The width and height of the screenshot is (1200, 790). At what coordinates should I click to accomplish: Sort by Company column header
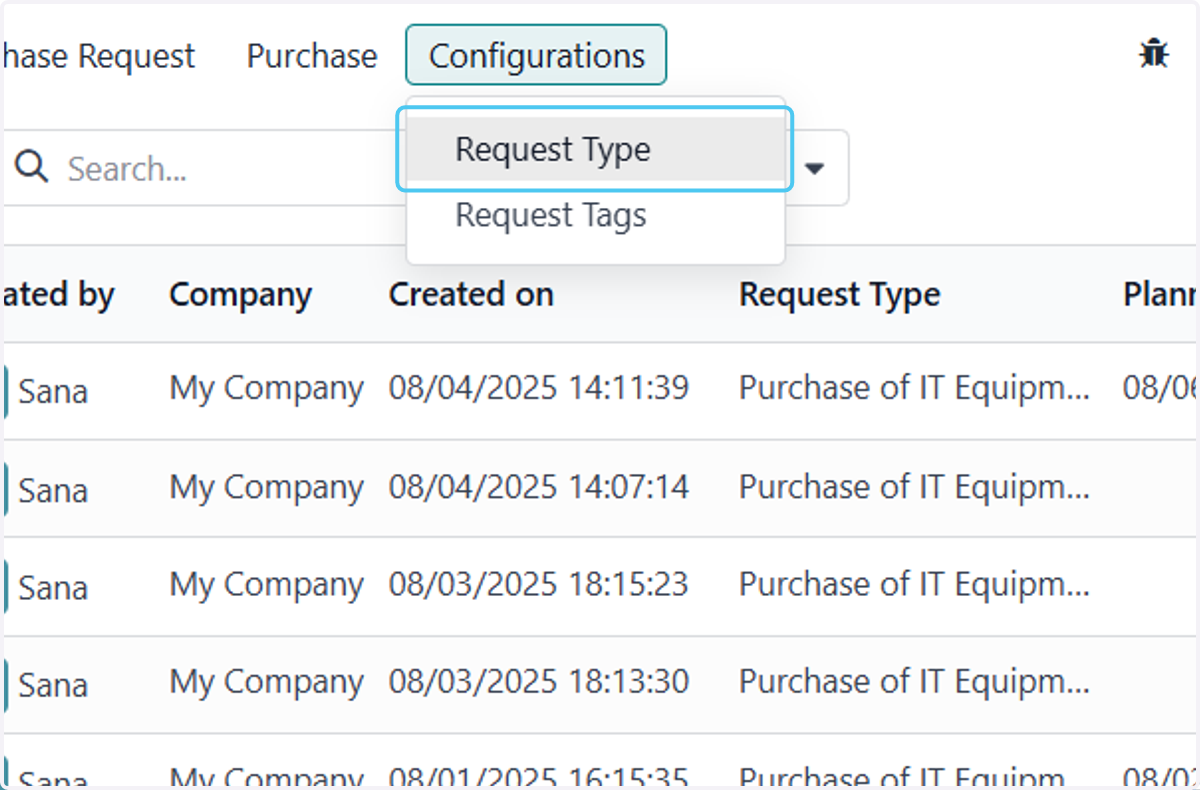(241, 294)
